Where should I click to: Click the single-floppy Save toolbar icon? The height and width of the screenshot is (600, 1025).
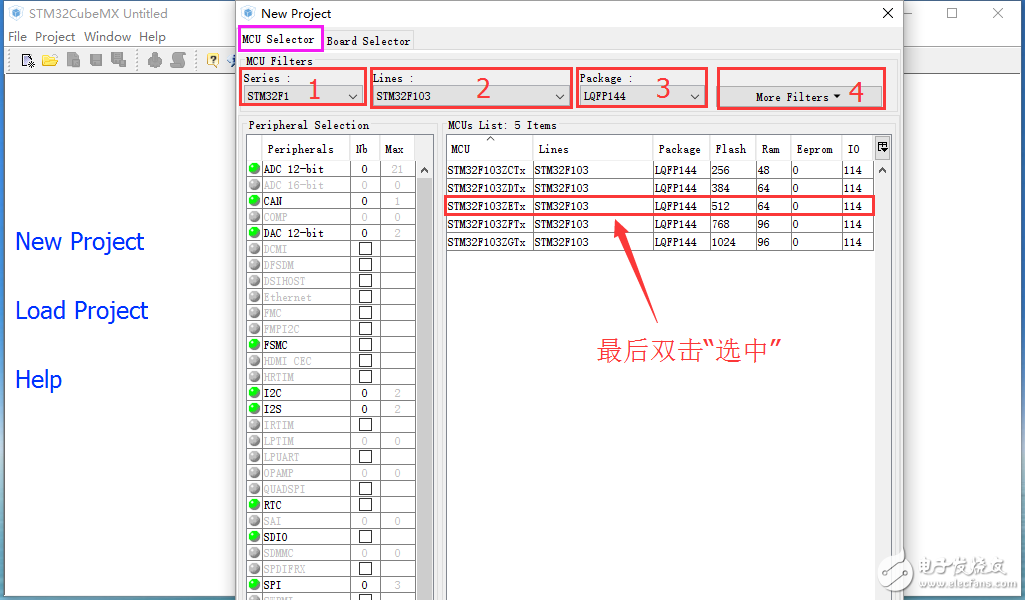(x=96, y=60)
